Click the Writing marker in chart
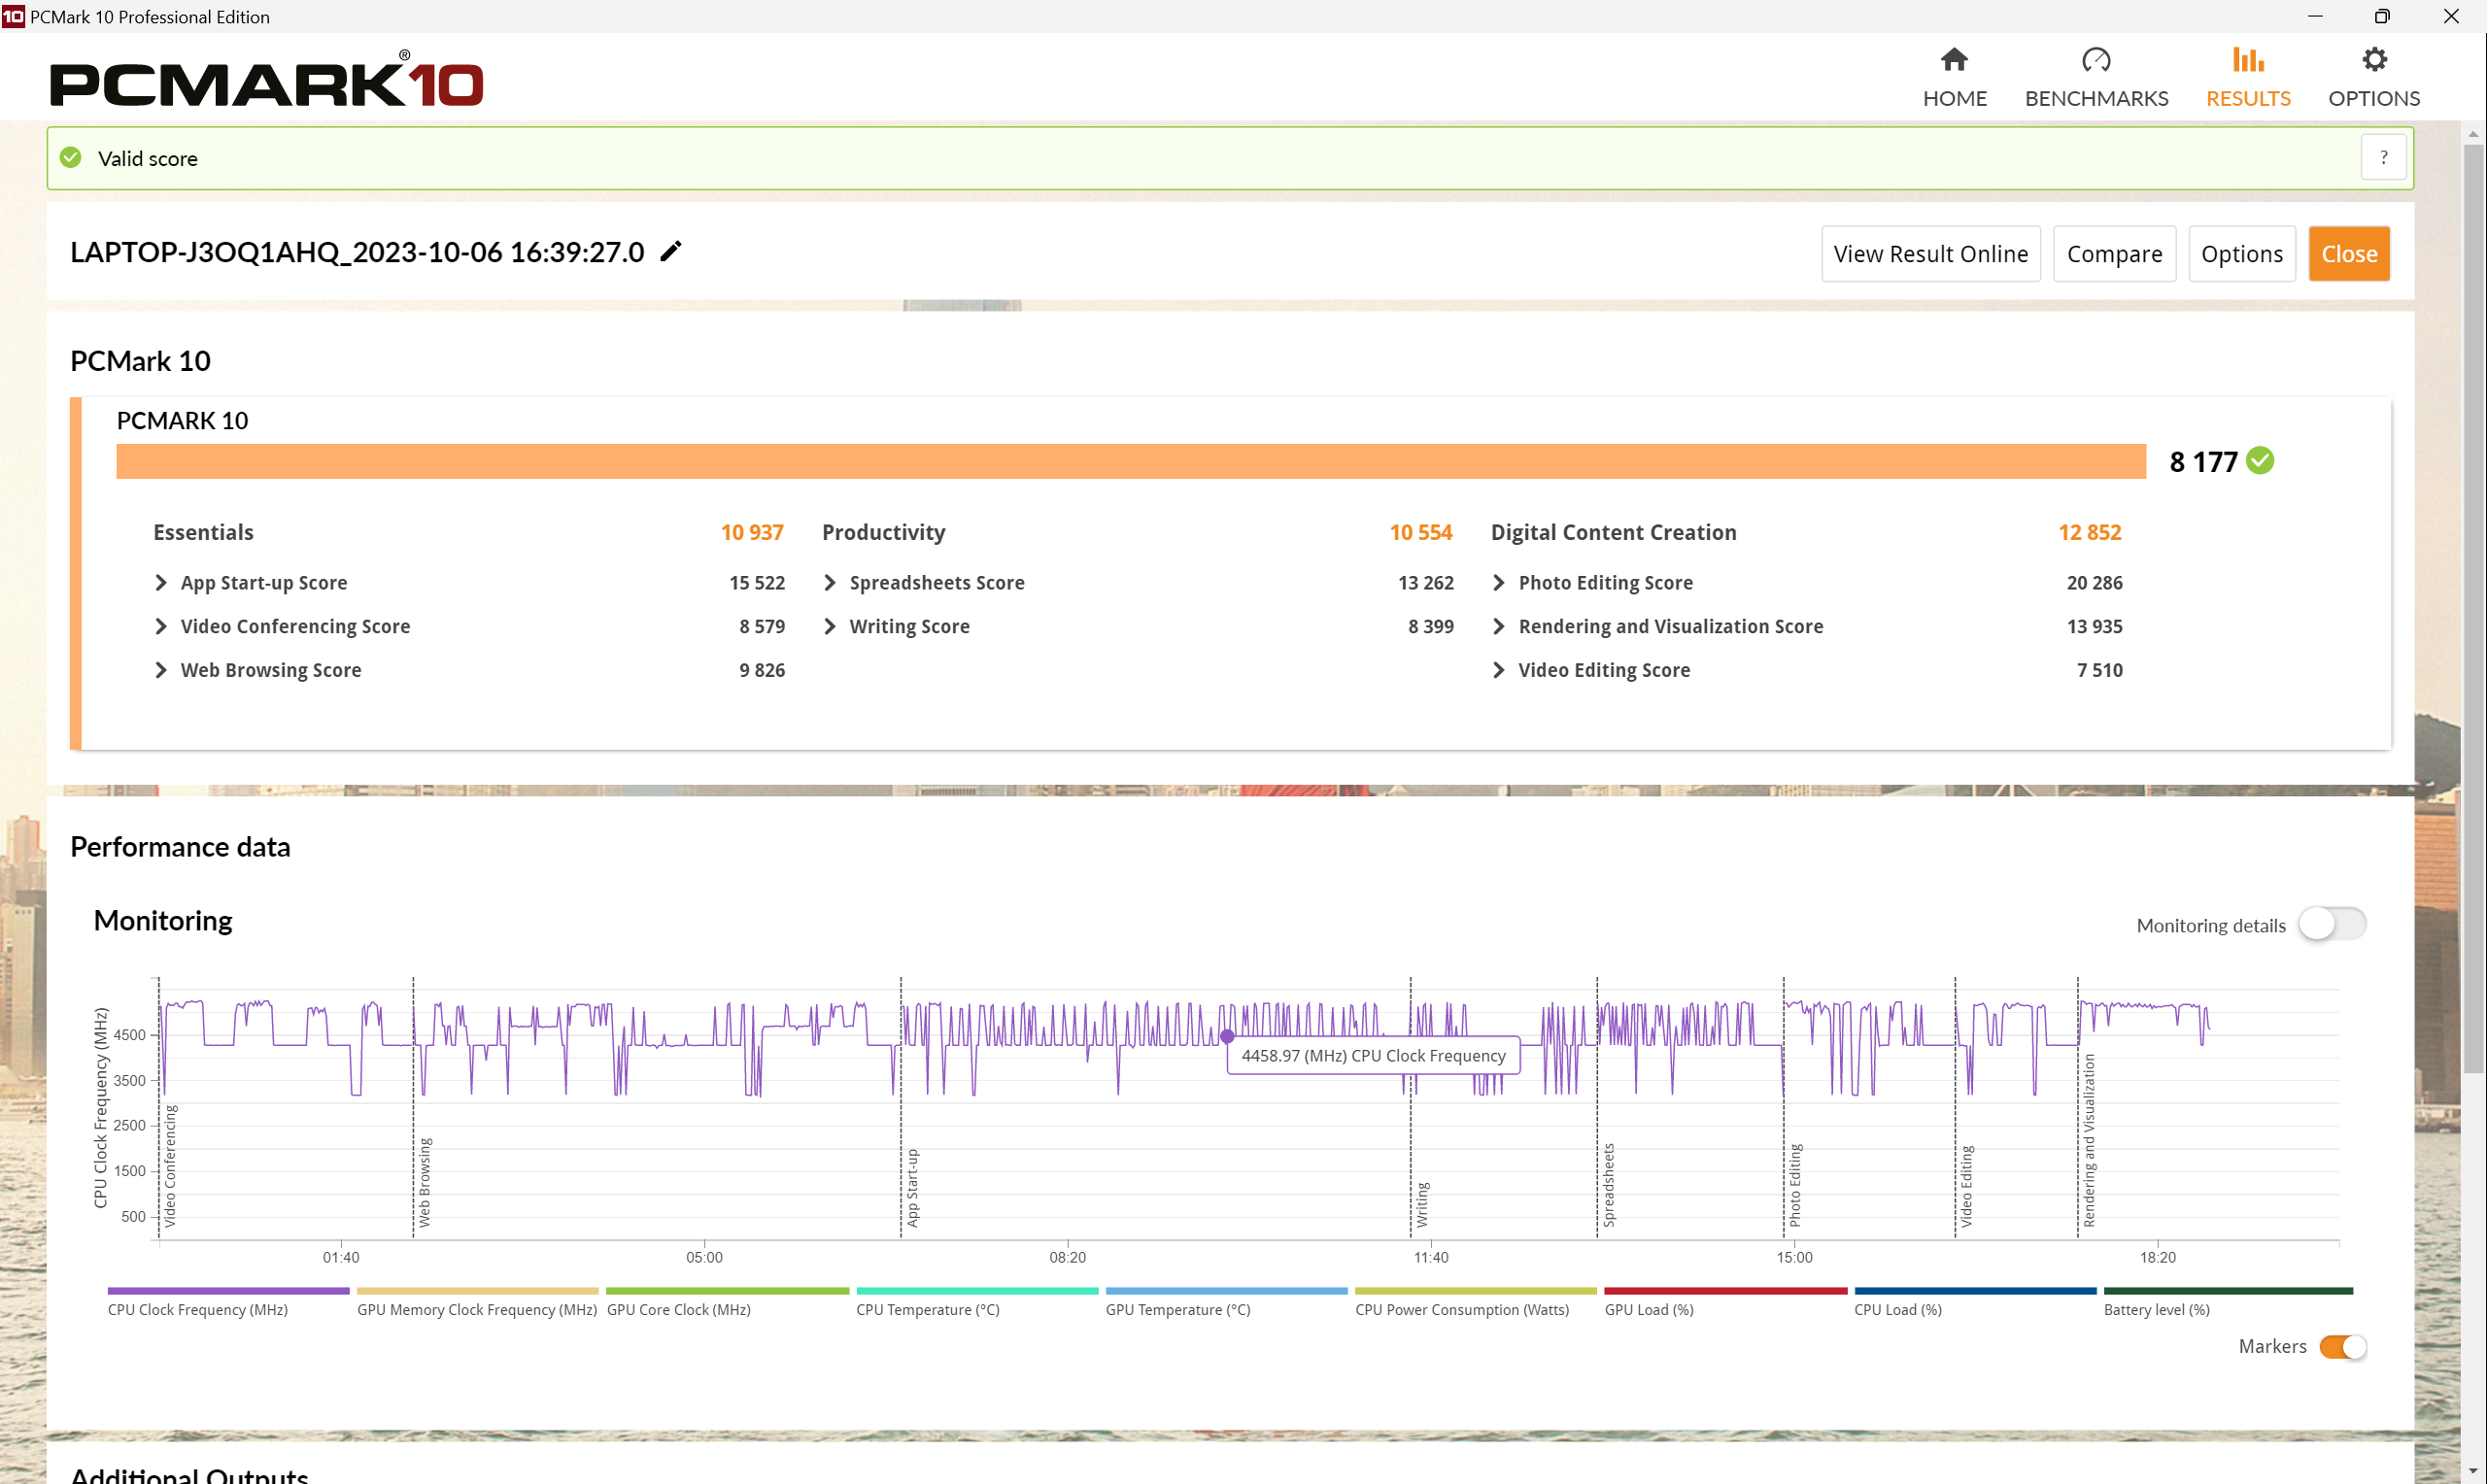The width and height of the screenshot is (2487, 1484). [x=1422, y=1205]
